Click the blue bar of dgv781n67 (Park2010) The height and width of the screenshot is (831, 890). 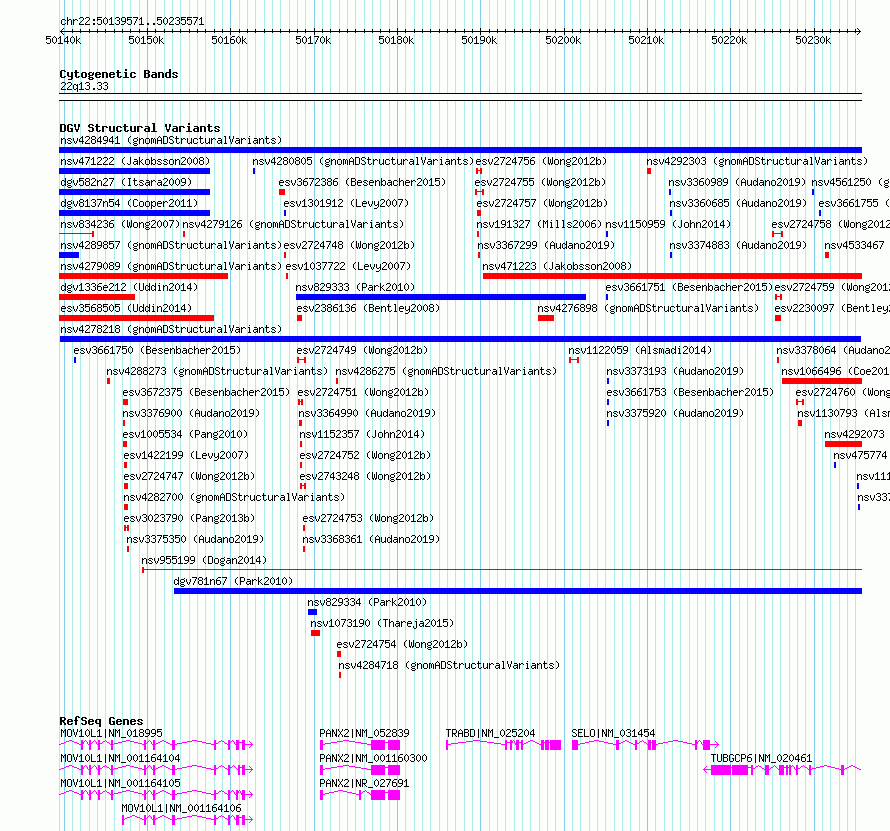tap(518, 591)
